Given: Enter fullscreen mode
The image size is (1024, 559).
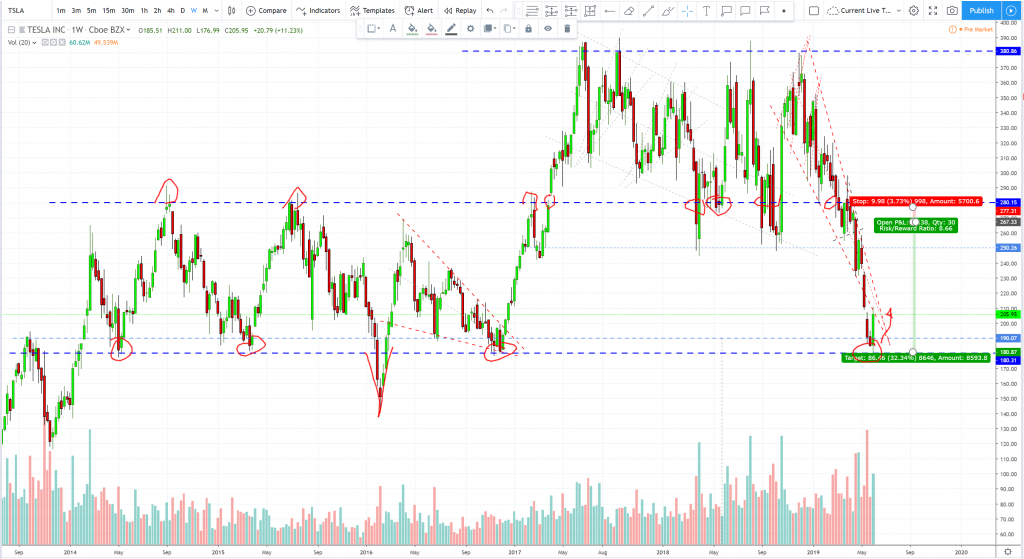Looking at the screenshot, I should (933, 10).
